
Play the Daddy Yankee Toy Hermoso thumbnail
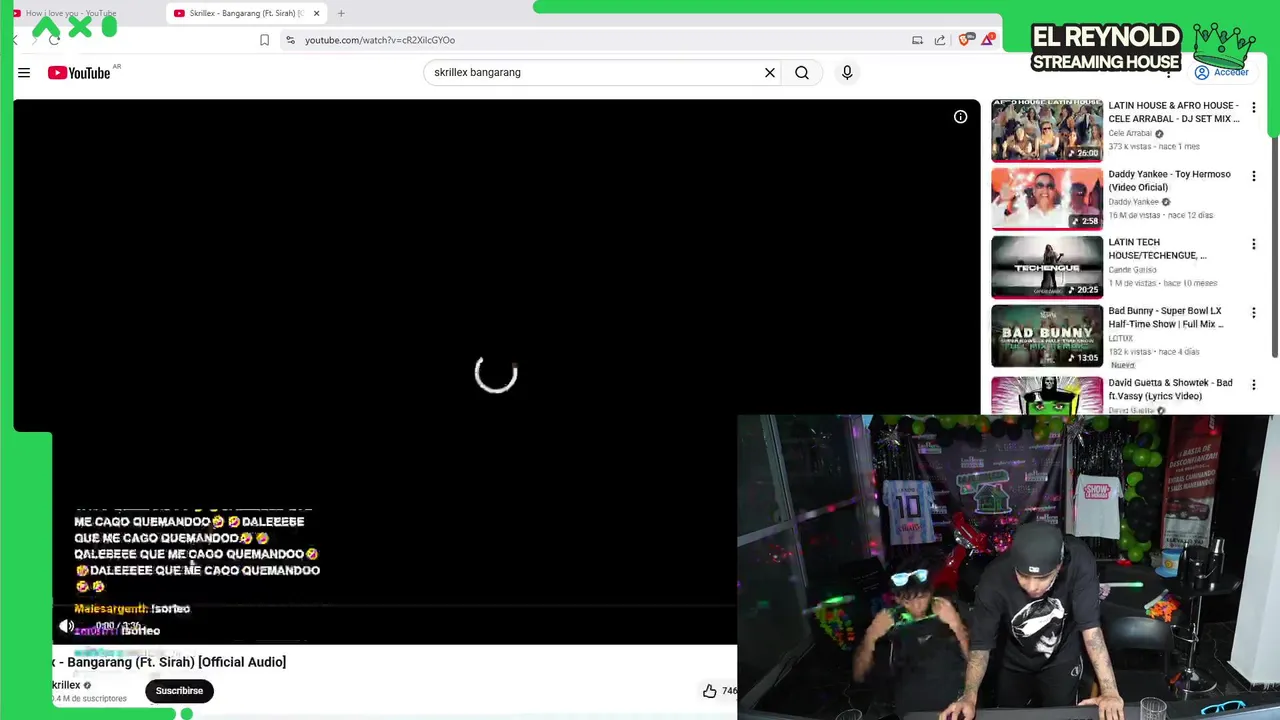tap(1047, 198)
